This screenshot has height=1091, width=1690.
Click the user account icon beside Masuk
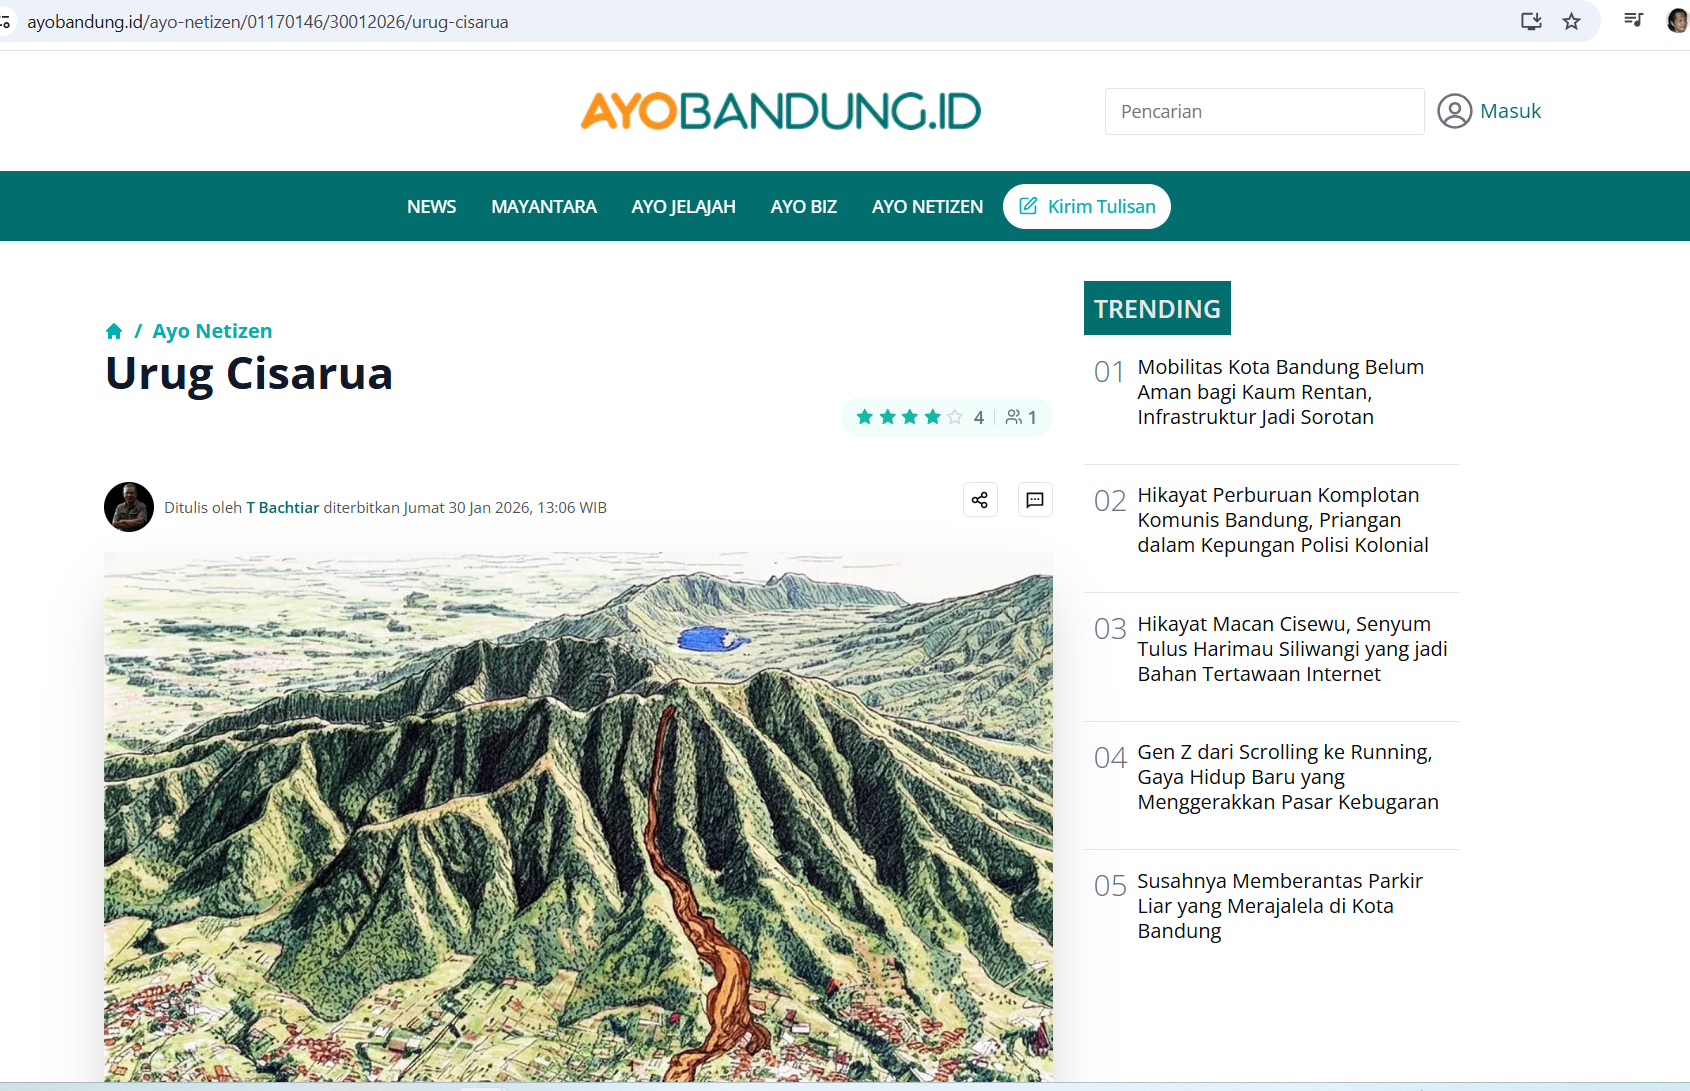coord(1454,111)
